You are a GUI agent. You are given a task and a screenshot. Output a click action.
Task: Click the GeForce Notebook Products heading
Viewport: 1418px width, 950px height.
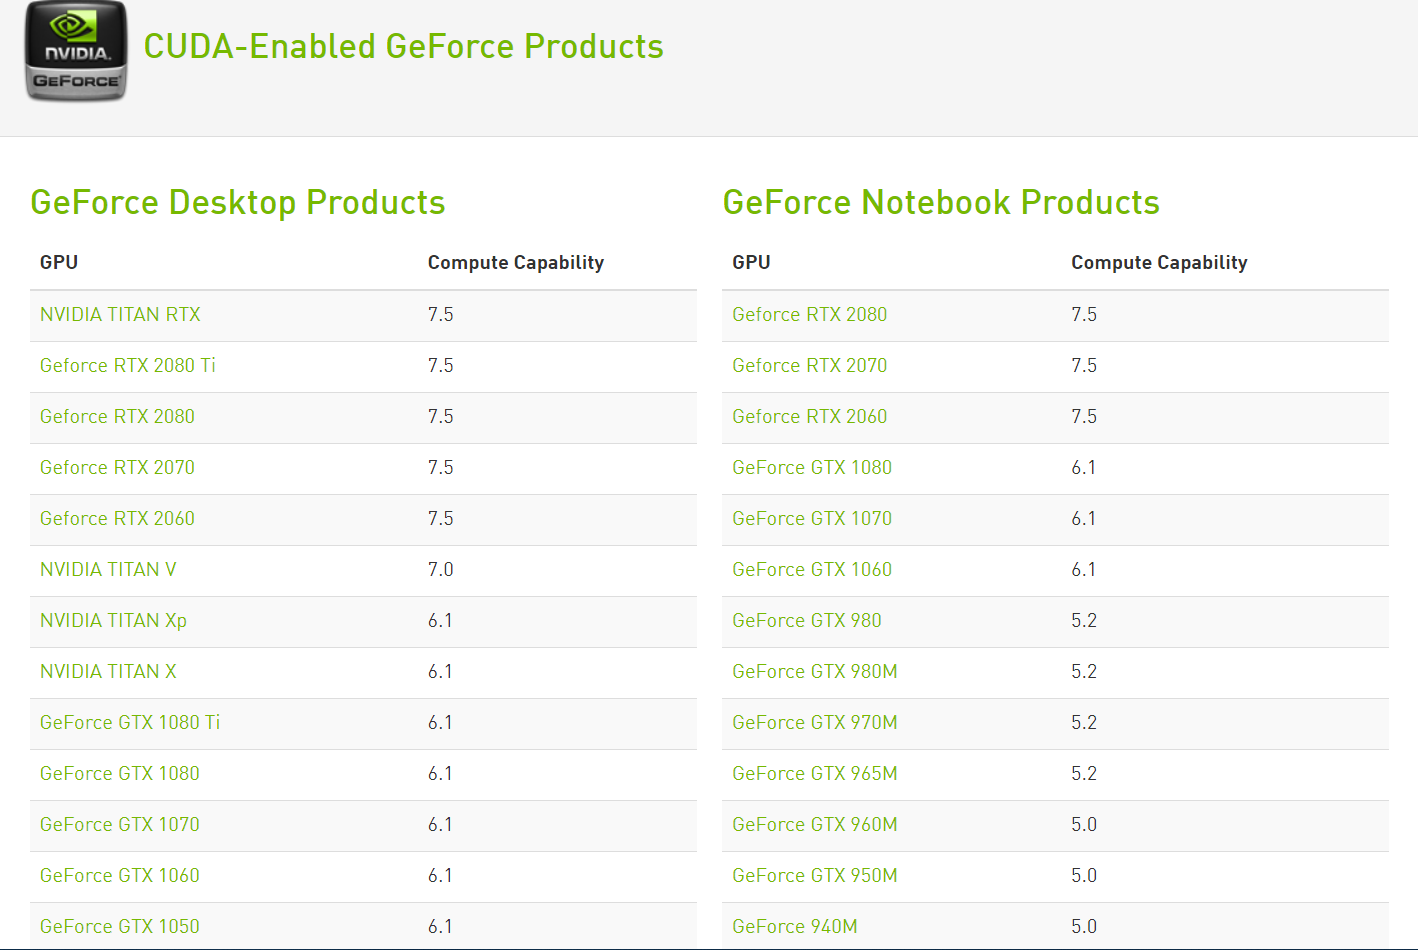(x=941, y=203)
